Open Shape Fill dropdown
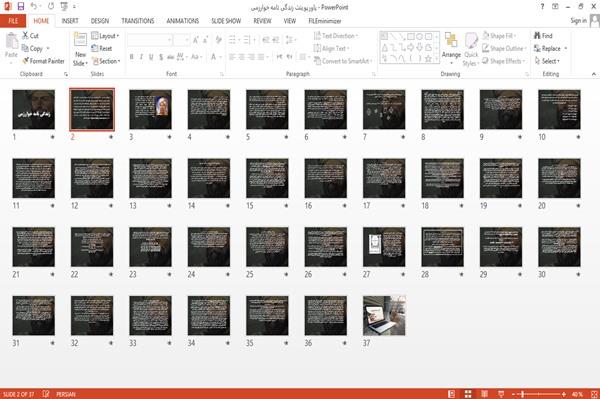 tap(499, 36)
